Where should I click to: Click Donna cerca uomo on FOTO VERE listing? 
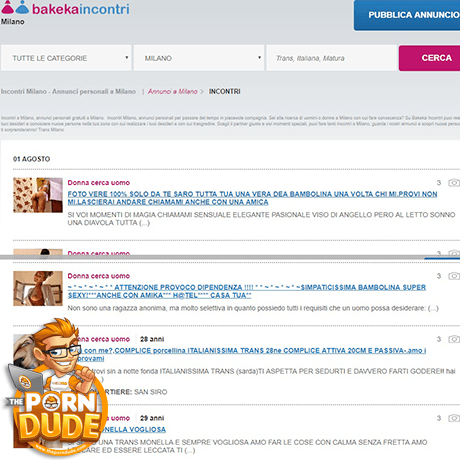99,183
